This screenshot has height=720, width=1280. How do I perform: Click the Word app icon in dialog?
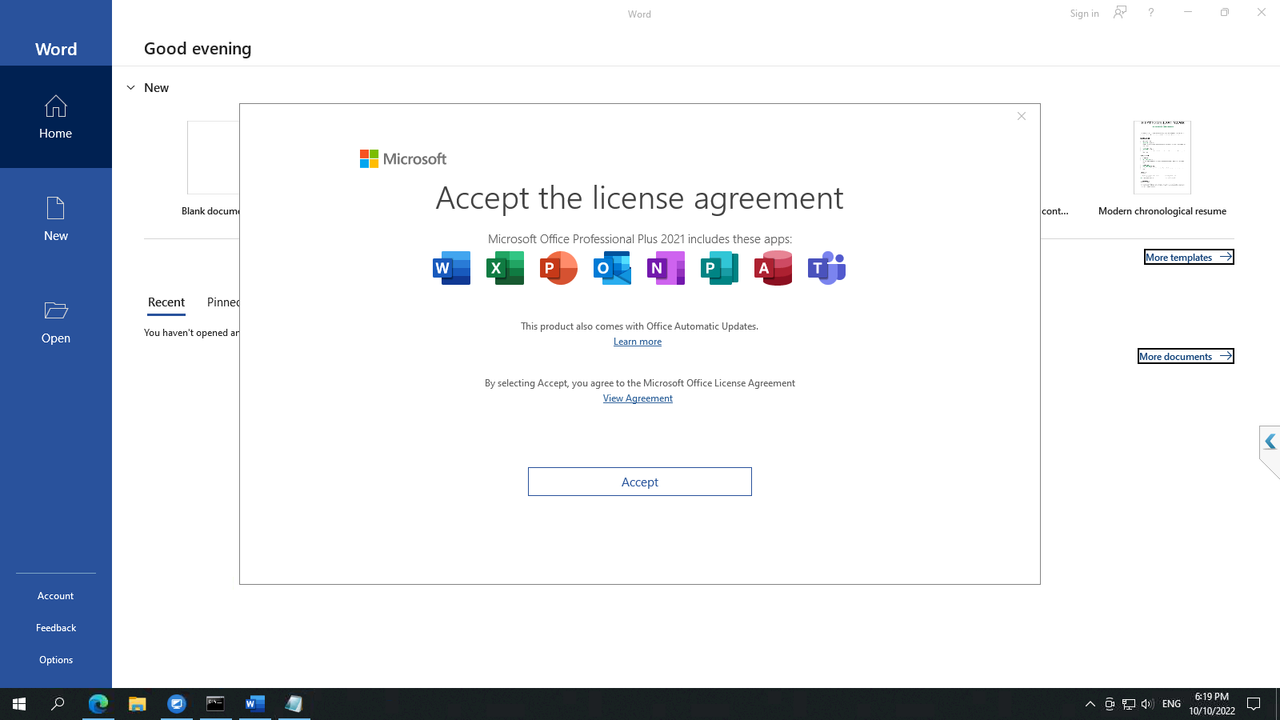tap(452, 268)
